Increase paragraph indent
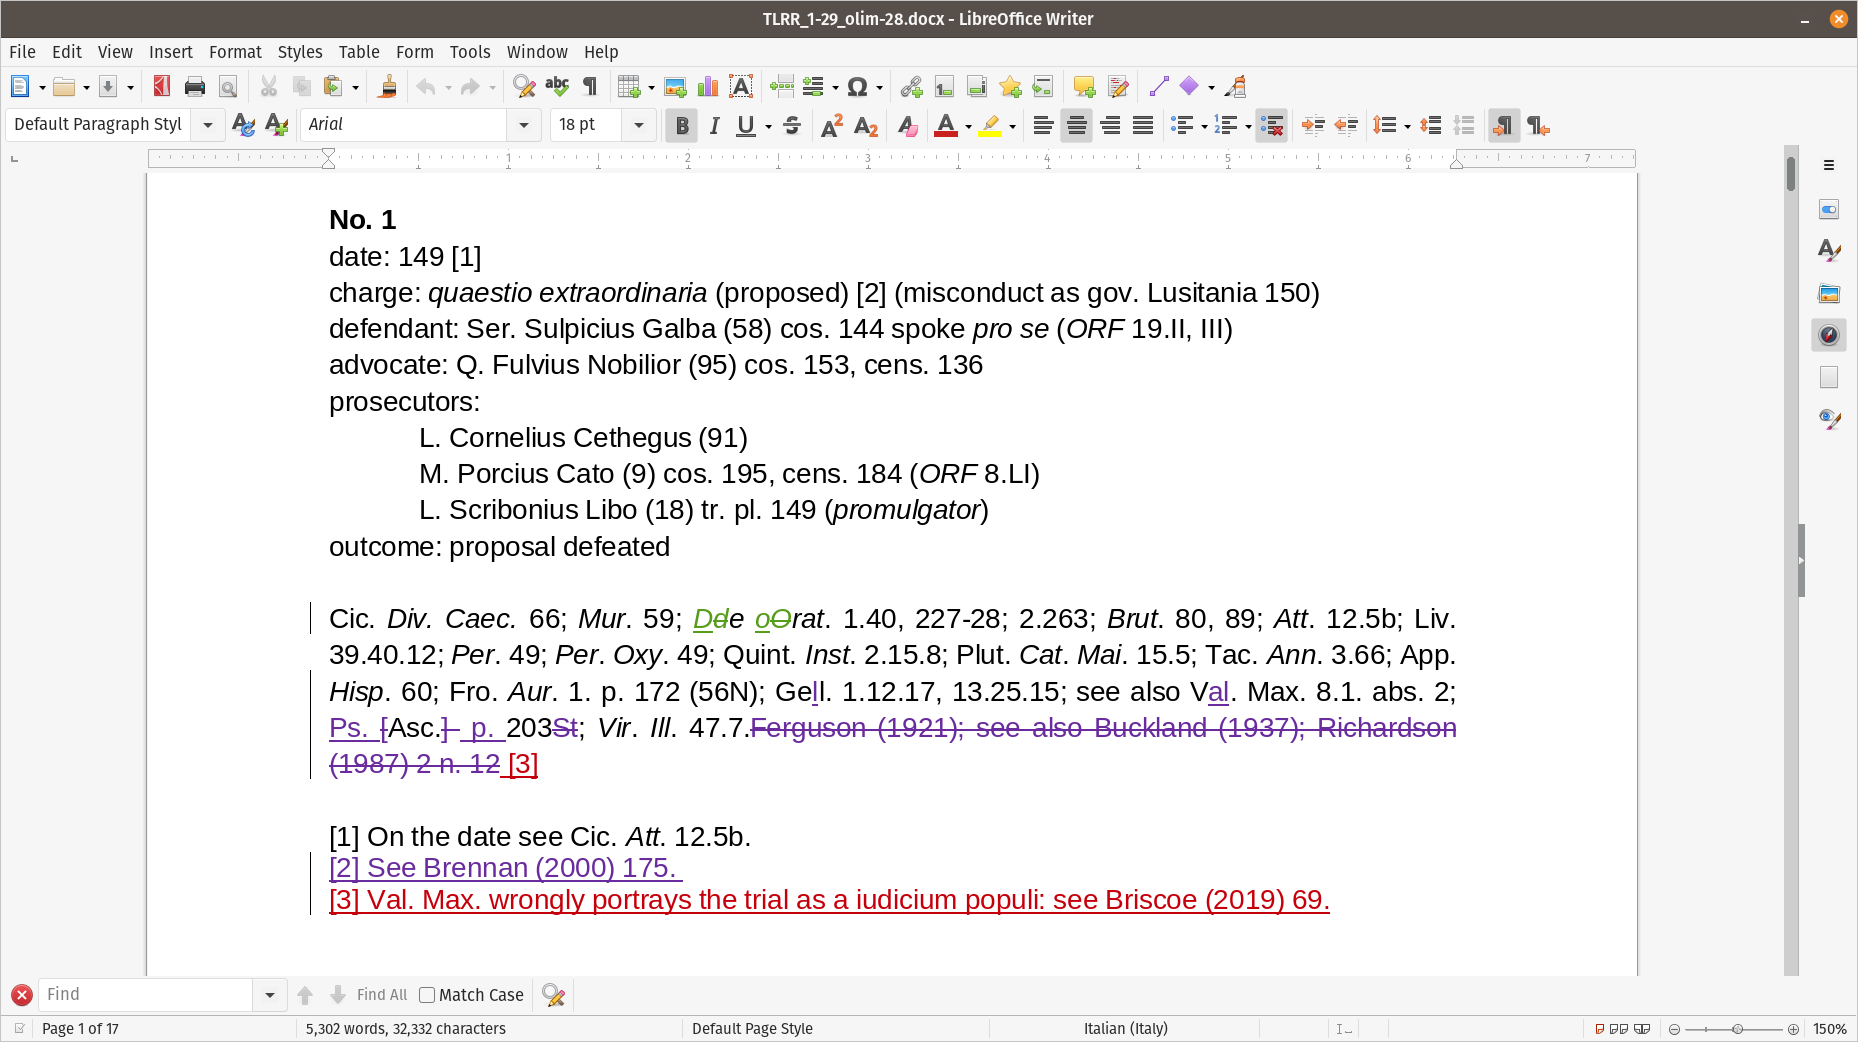This screenshot has width=1858, height=1042. tap(1313, 125)
